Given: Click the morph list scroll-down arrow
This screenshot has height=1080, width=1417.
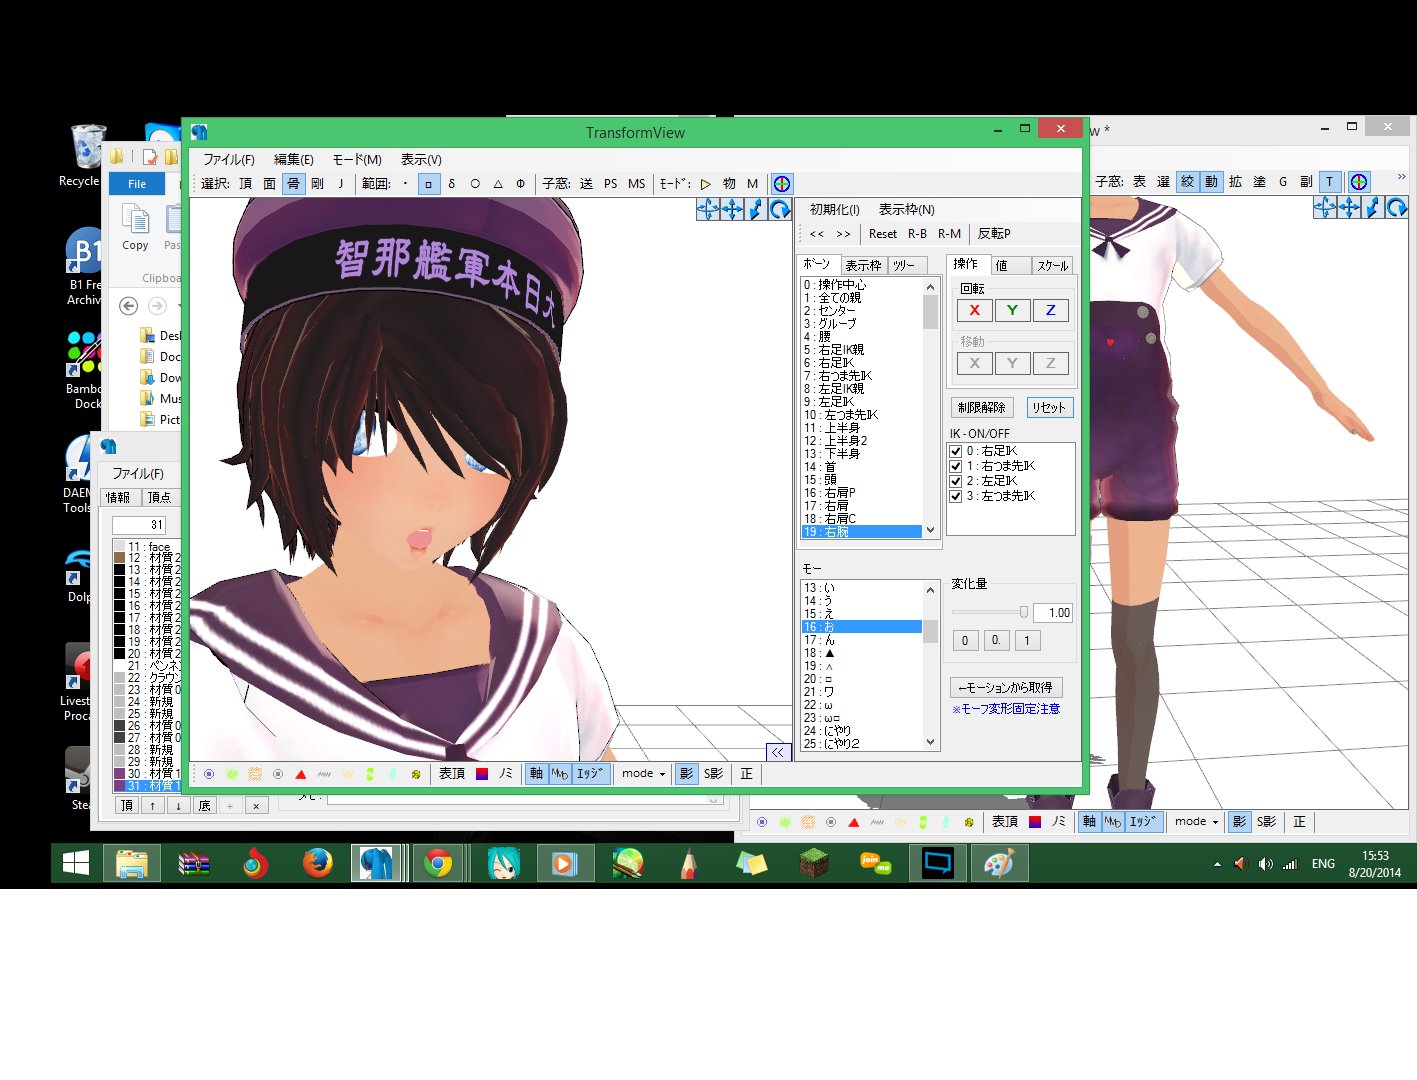Looking at the screenshot, I should click(931, 742).
